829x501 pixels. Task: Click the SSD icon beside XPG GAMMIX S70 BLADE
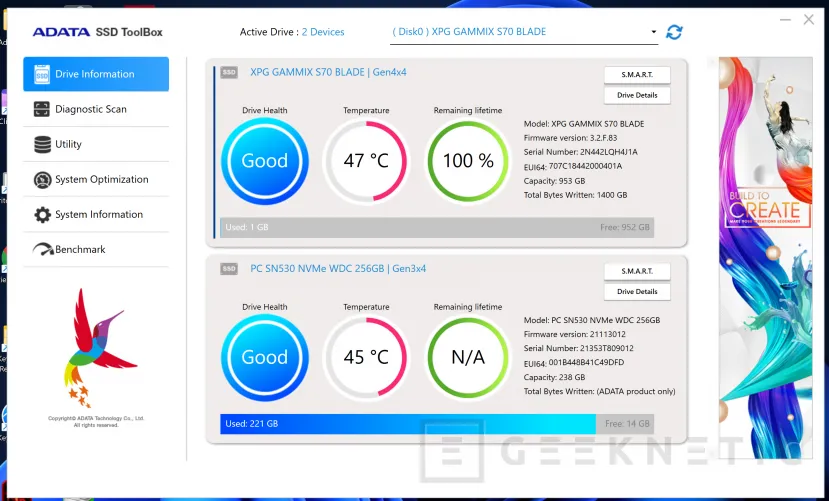229,72
